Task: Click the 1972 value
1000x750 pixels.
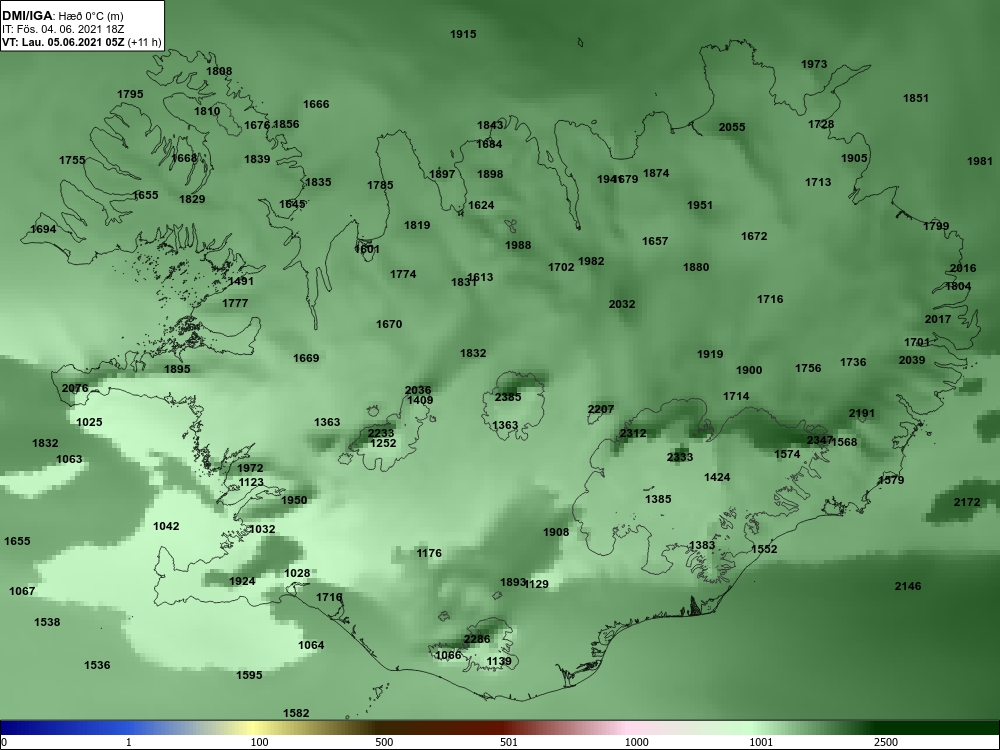Action: (250, 469)
